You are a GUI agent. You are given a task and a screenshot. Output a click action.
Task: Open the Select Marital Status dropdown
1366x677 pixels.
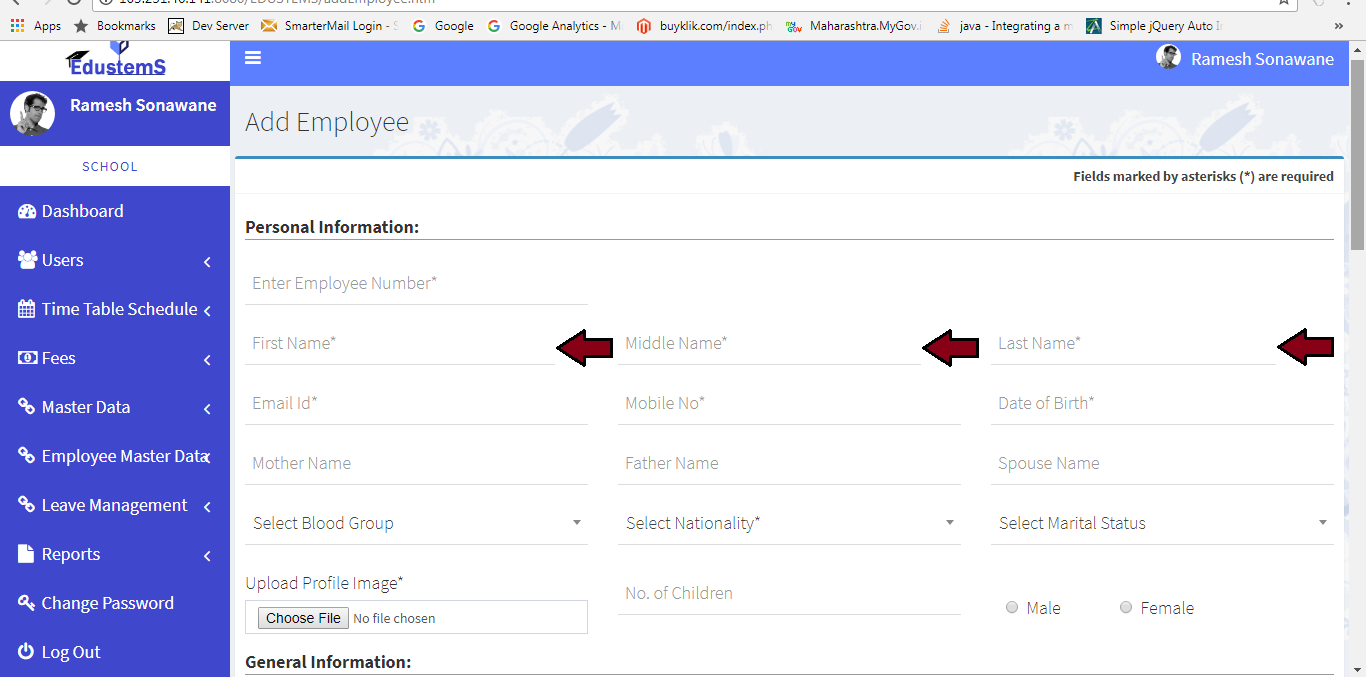[1162, 523]
